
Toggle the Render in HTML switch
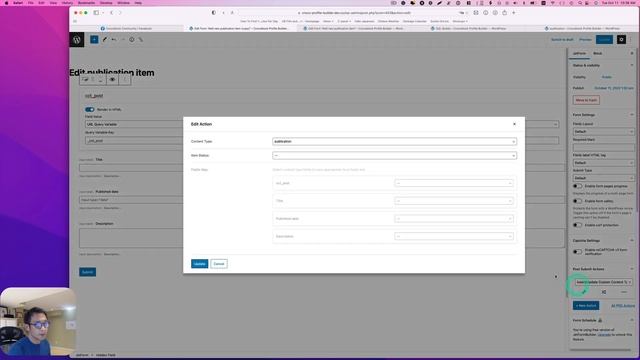(89, 109)
